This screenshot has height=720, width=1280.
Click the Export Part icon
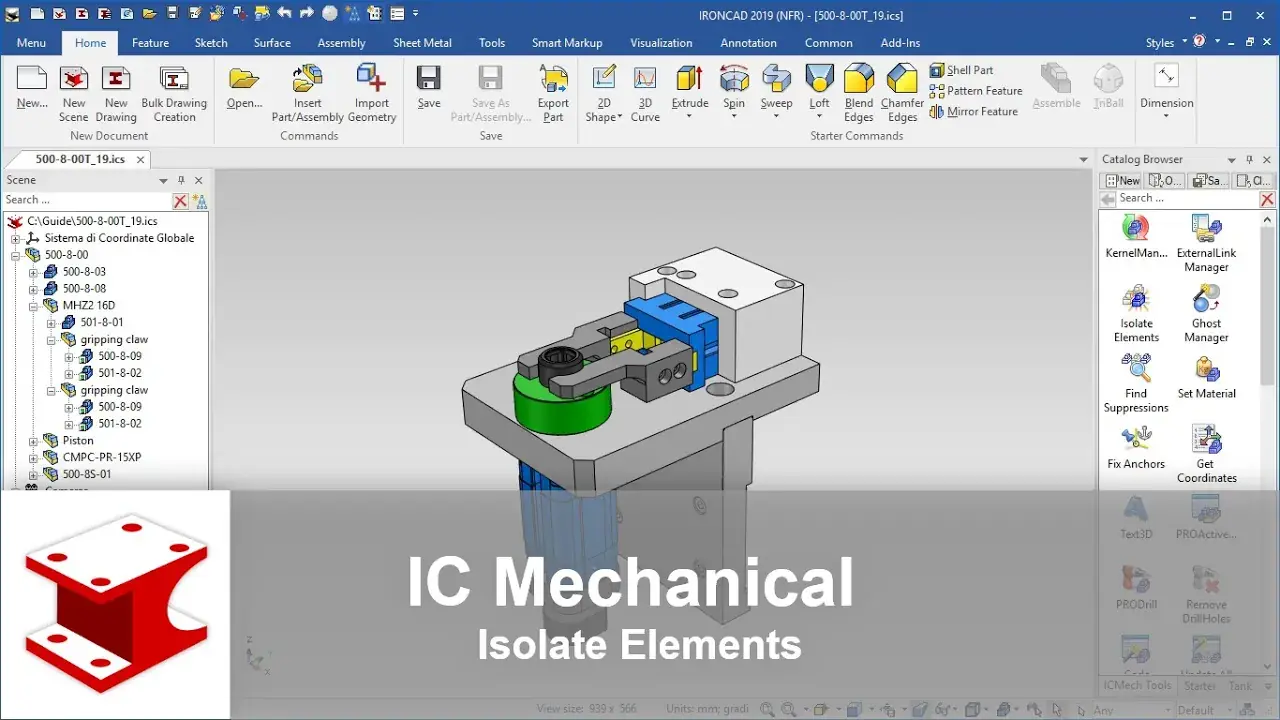pyautogui.click(x=553, y=79)
